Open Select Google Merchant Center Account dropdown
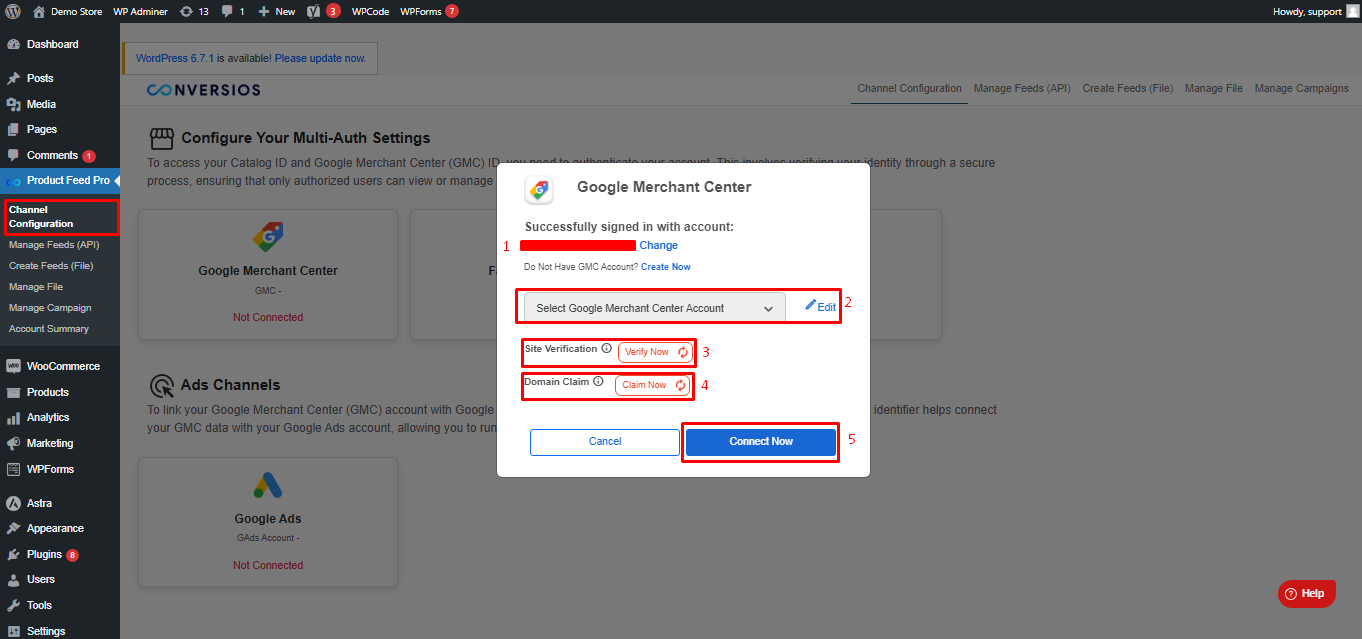This screenshot has width=1362, height=639. click(655, 308)
